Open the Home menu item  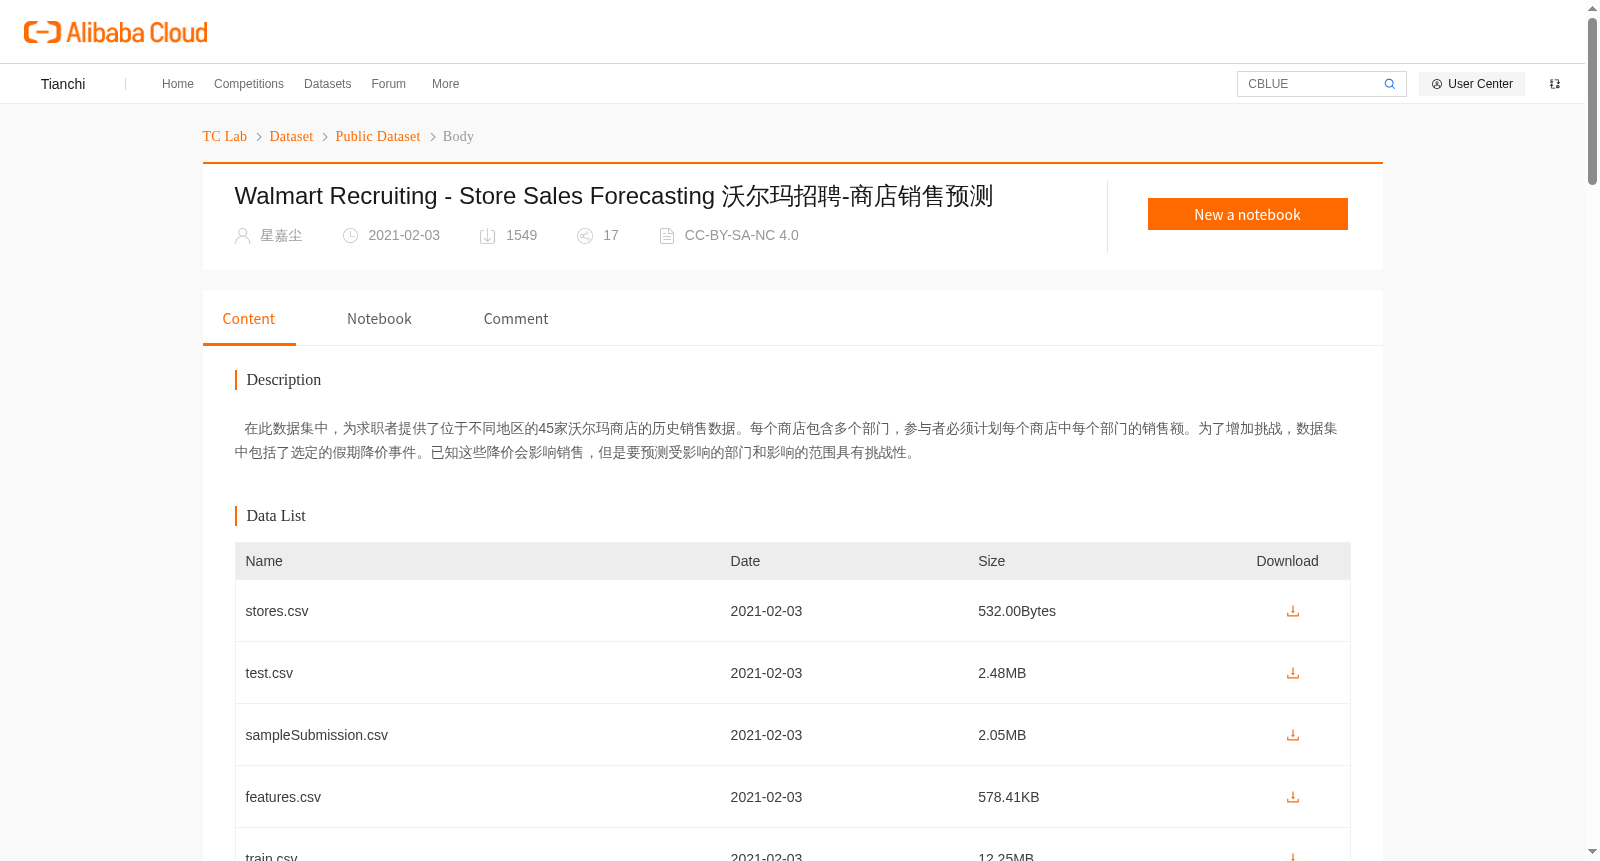click(178, 84)
